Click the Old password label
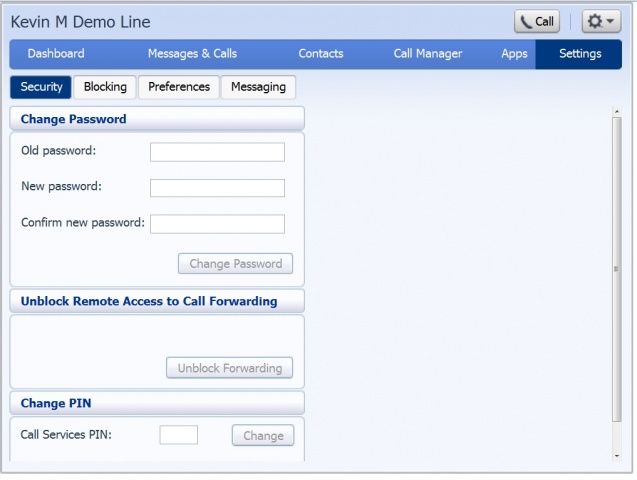The width and height of the screenshot is (637, 480). [58, 151]
